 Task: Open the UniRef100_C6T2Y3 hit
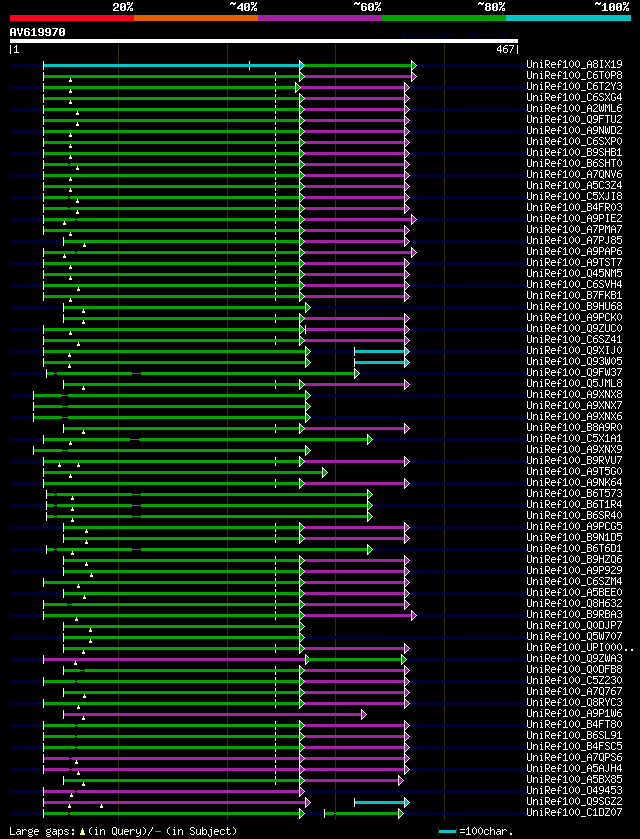574,86
